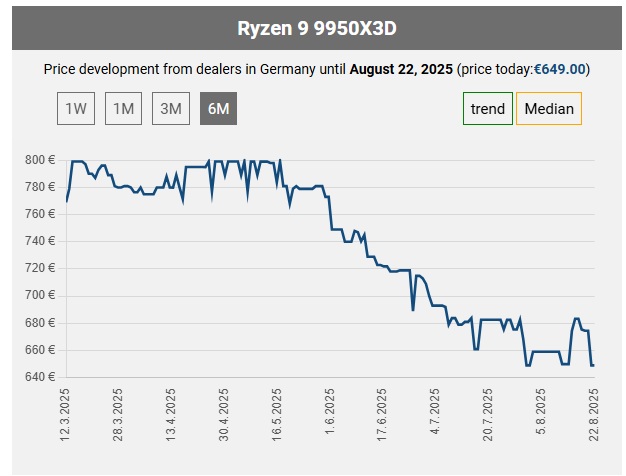Image resolution: width=626 pixels, height=476 pixels.
Task: Click the Ryzen 9 9950X3D title
Action: tap(317, 28)
